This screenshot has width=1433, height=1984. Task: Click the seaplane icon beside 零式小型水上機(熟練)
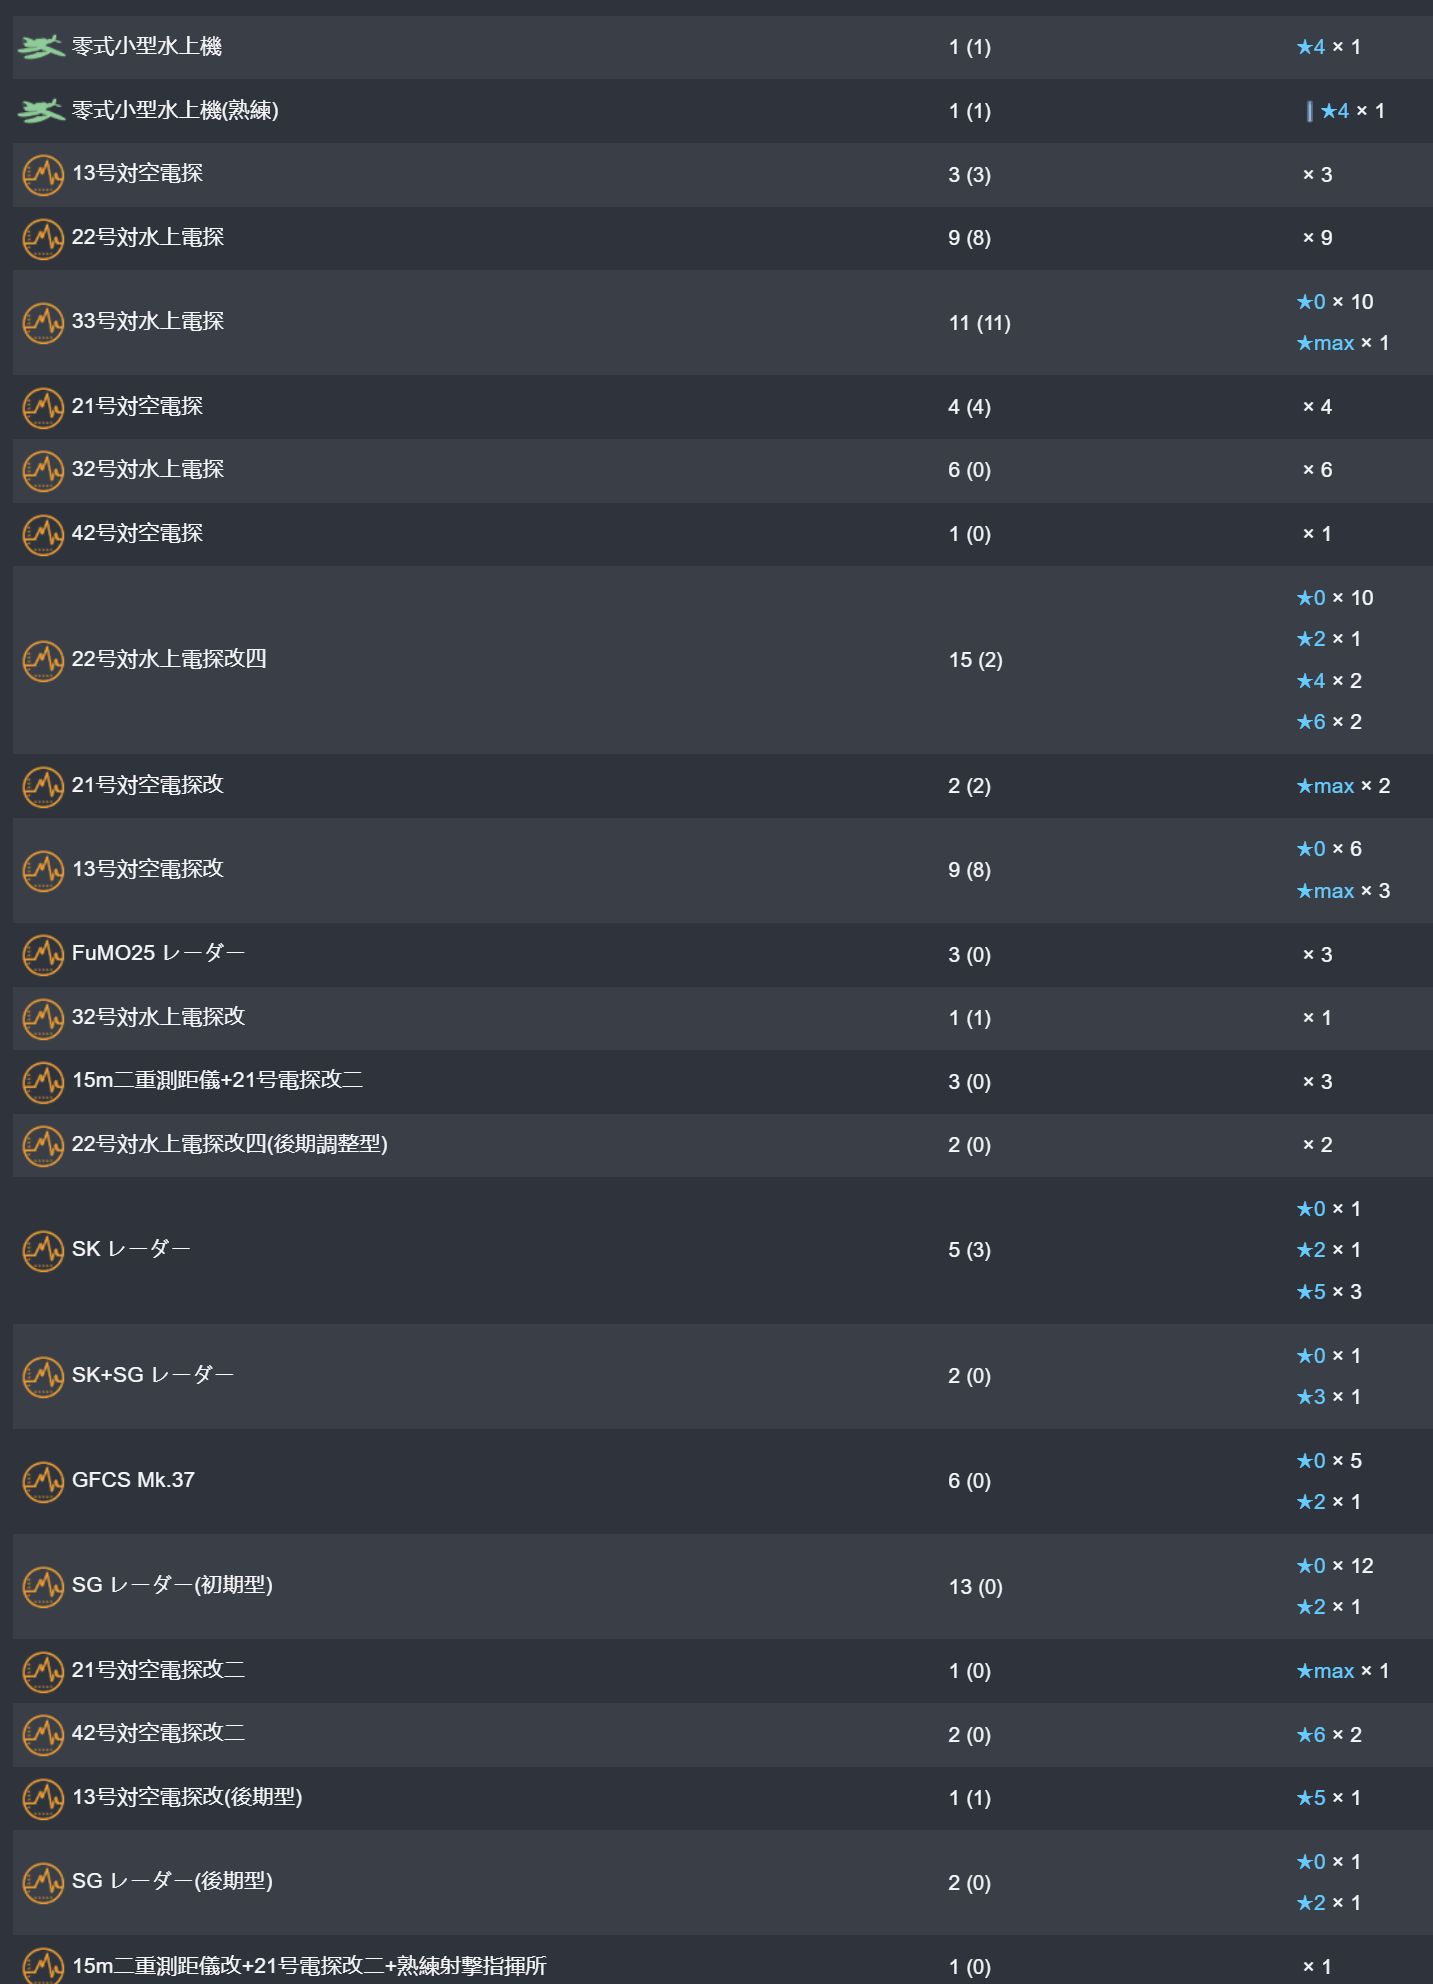[41, 111]
